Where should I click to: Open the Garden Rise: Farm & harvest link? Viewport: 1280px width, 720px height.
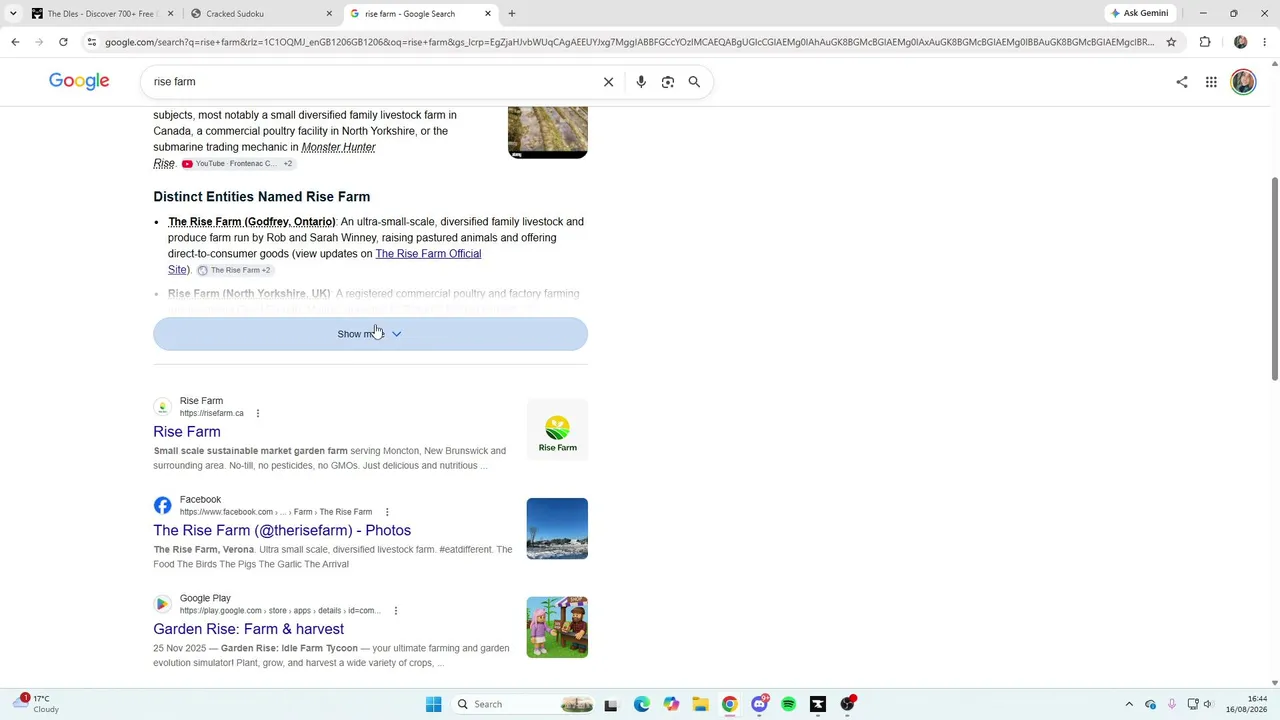(248, 629)
